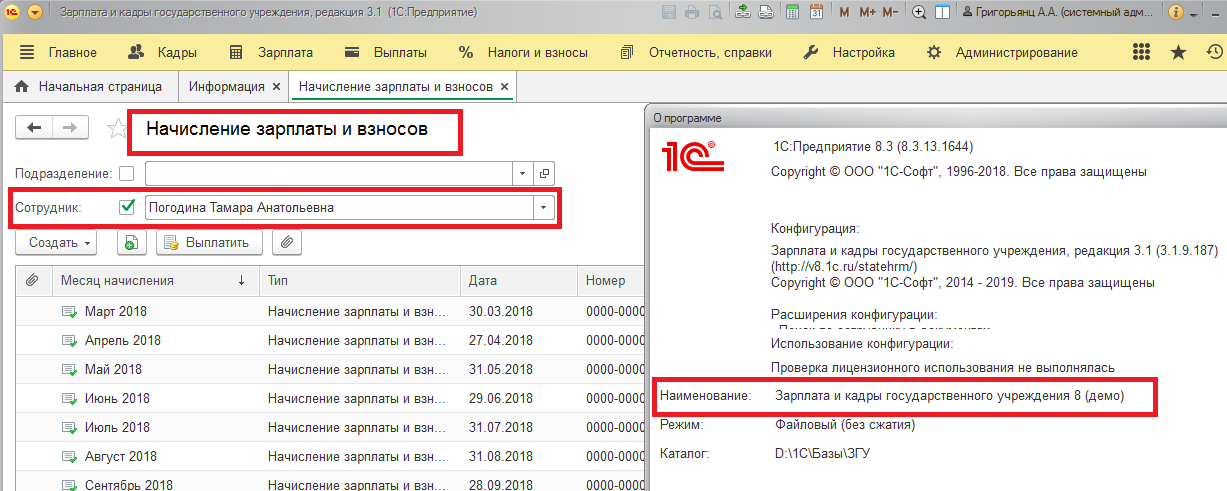Image resolution: width=1227 pixels, height=491 pixels.
Task: Sort by Месяц начисления column header
Action: (x=154, y=281)
